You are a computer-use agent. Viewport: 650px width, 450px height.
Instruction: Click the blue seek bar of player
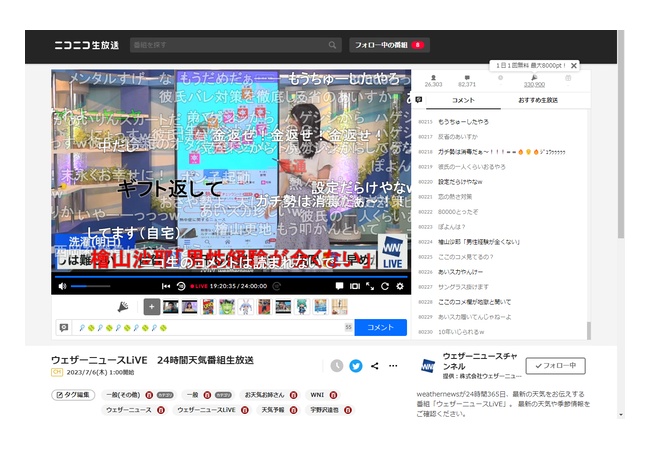[231, 276]
